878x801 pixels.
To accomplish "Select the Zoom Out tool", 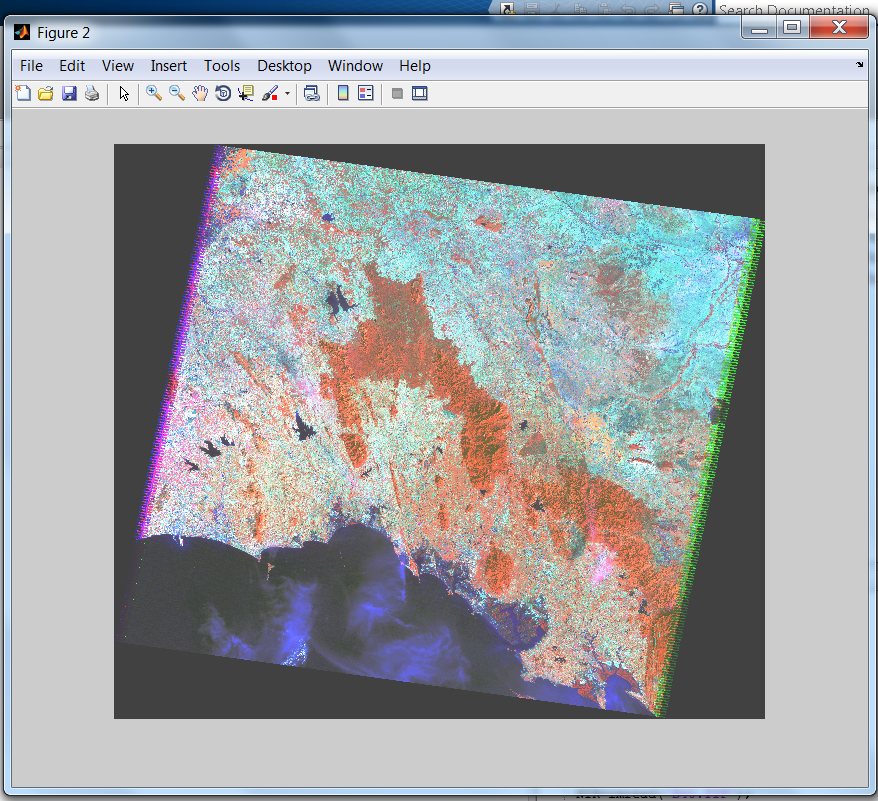I will (176, 92).
